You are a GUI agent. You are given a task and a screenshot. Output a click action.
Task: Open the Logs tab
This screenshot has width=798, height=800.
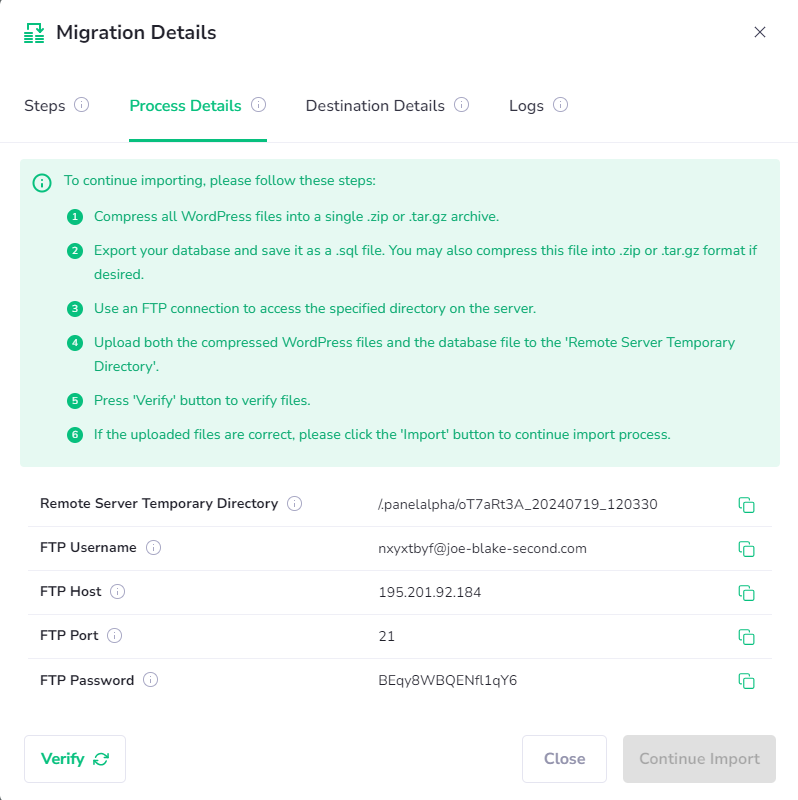pyautogui.click(x=526, y=106)
